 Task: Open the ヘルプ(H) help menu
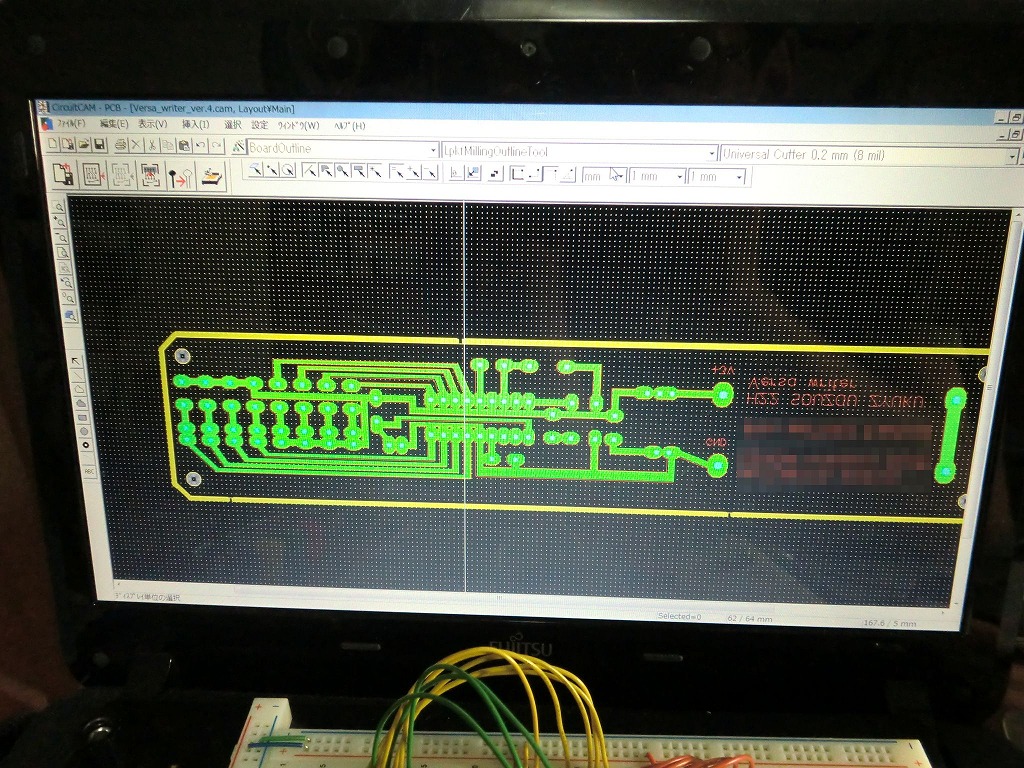coord(349,125)
